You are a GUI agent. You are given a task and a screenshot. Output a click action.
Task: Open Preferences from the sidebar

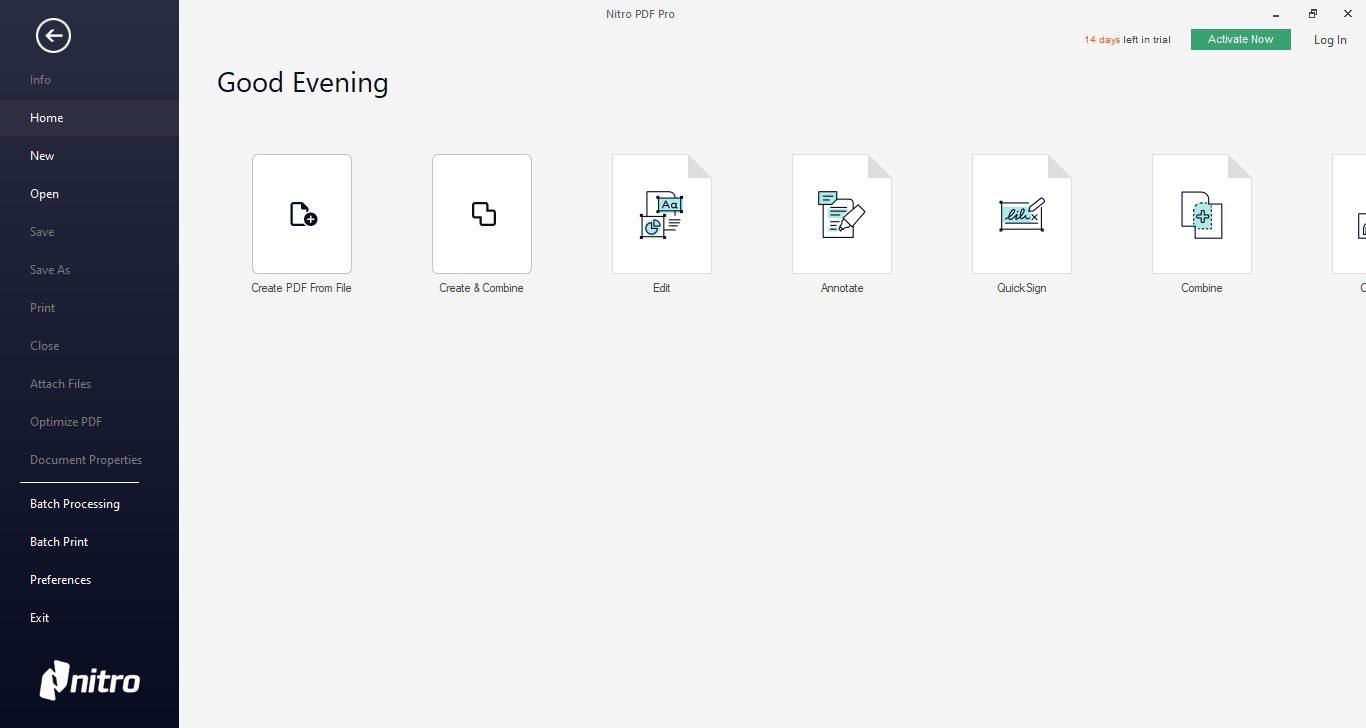[89, 580]
